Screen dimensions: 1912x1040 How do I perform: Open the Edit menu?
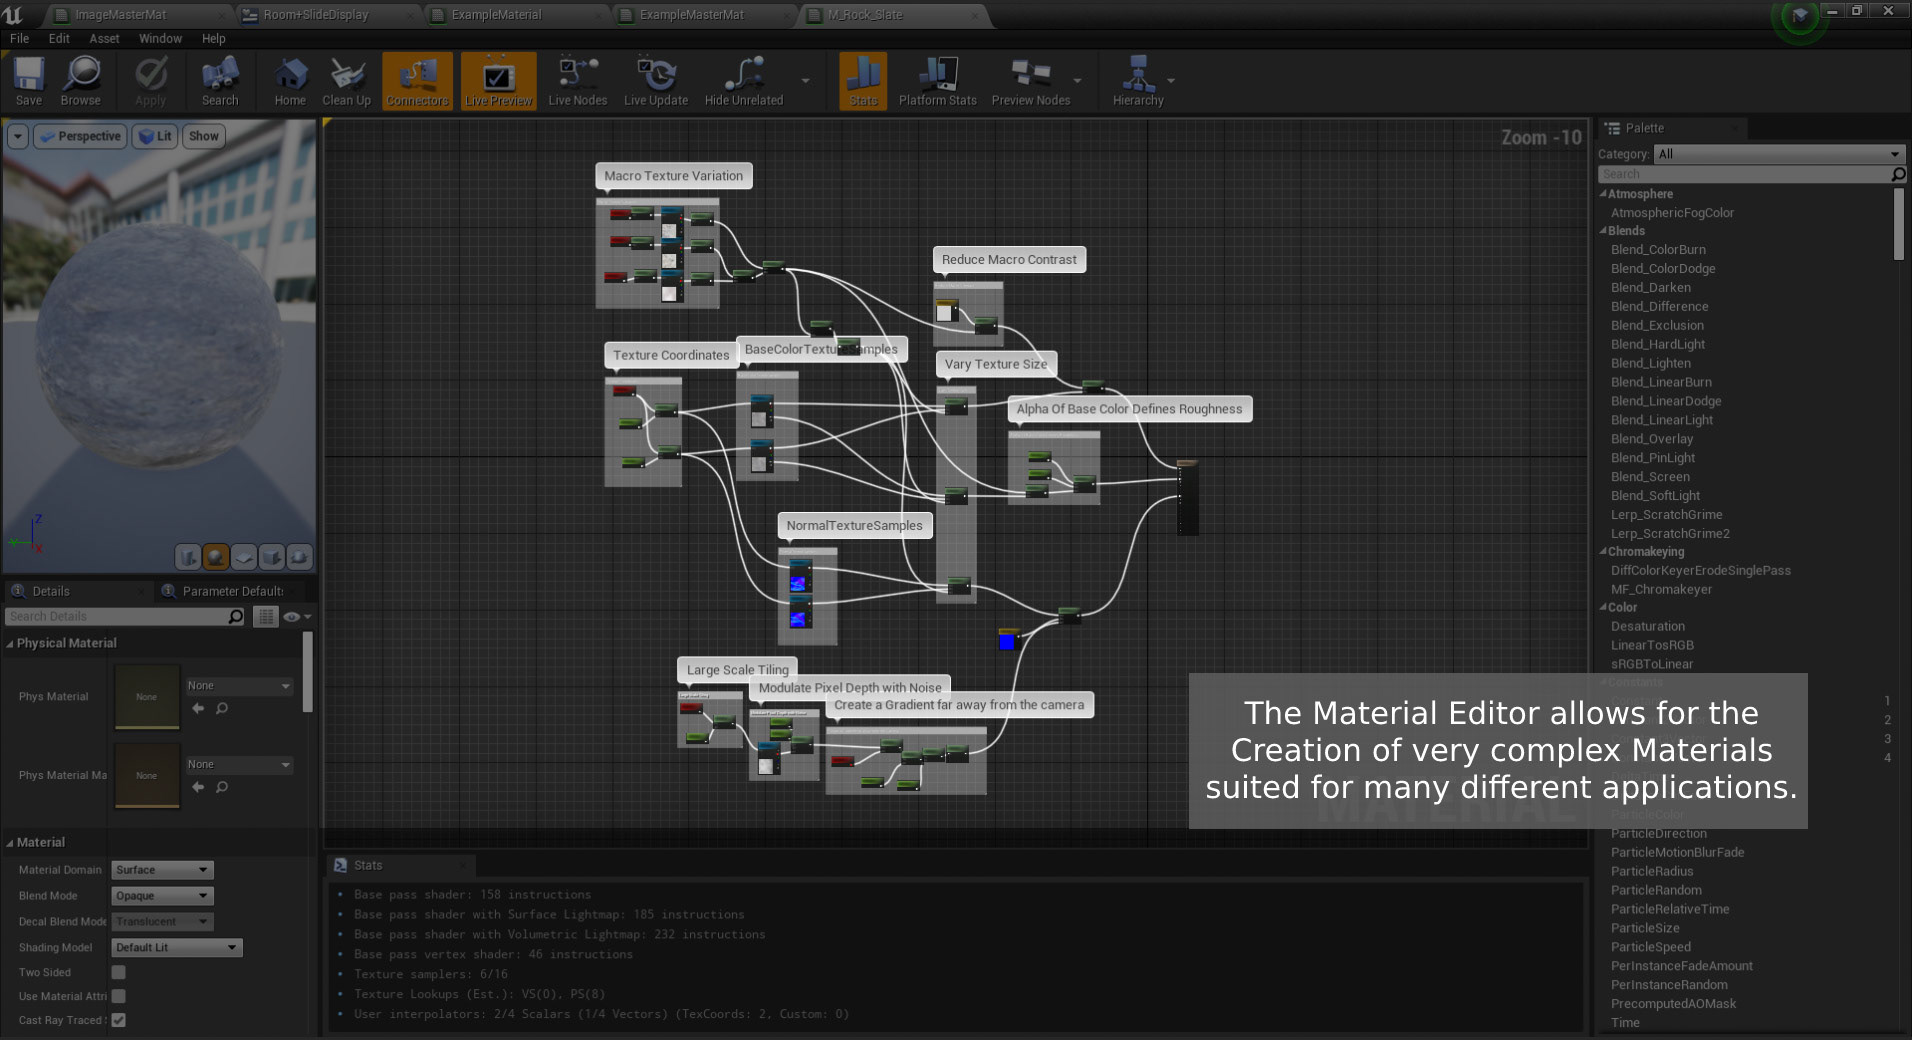(59, 38)
